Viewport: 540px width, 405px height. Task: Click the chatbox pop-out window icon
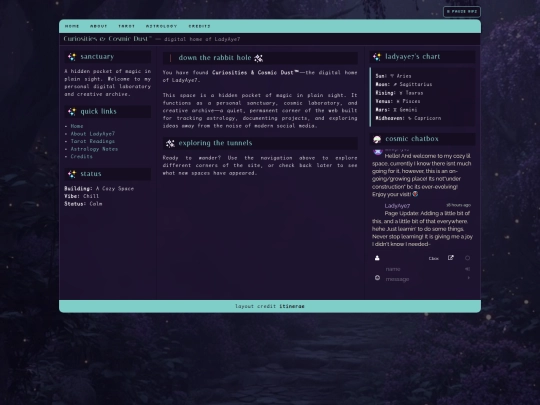point(450,258)
